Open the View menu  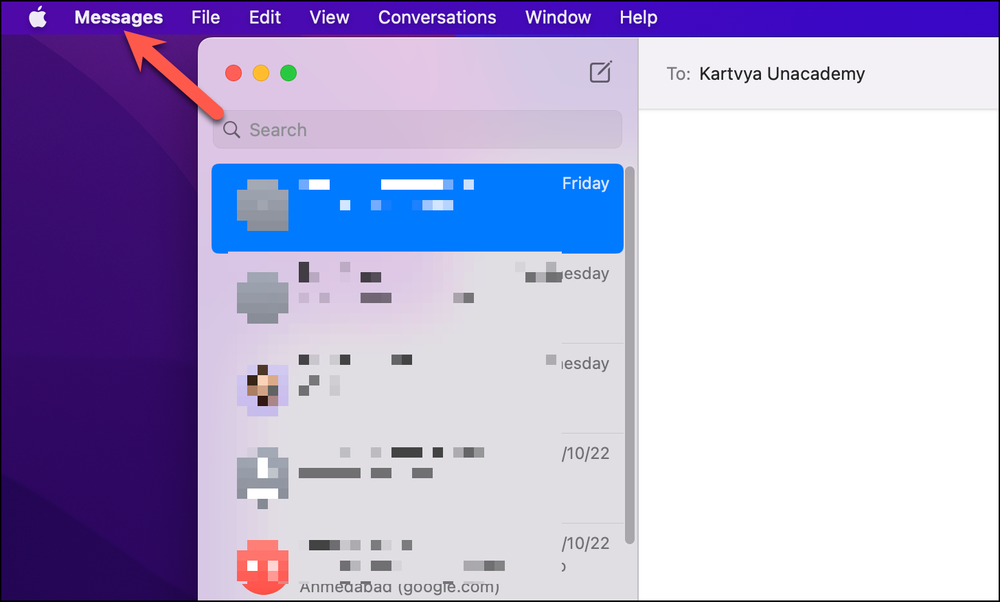click(329, 17)
